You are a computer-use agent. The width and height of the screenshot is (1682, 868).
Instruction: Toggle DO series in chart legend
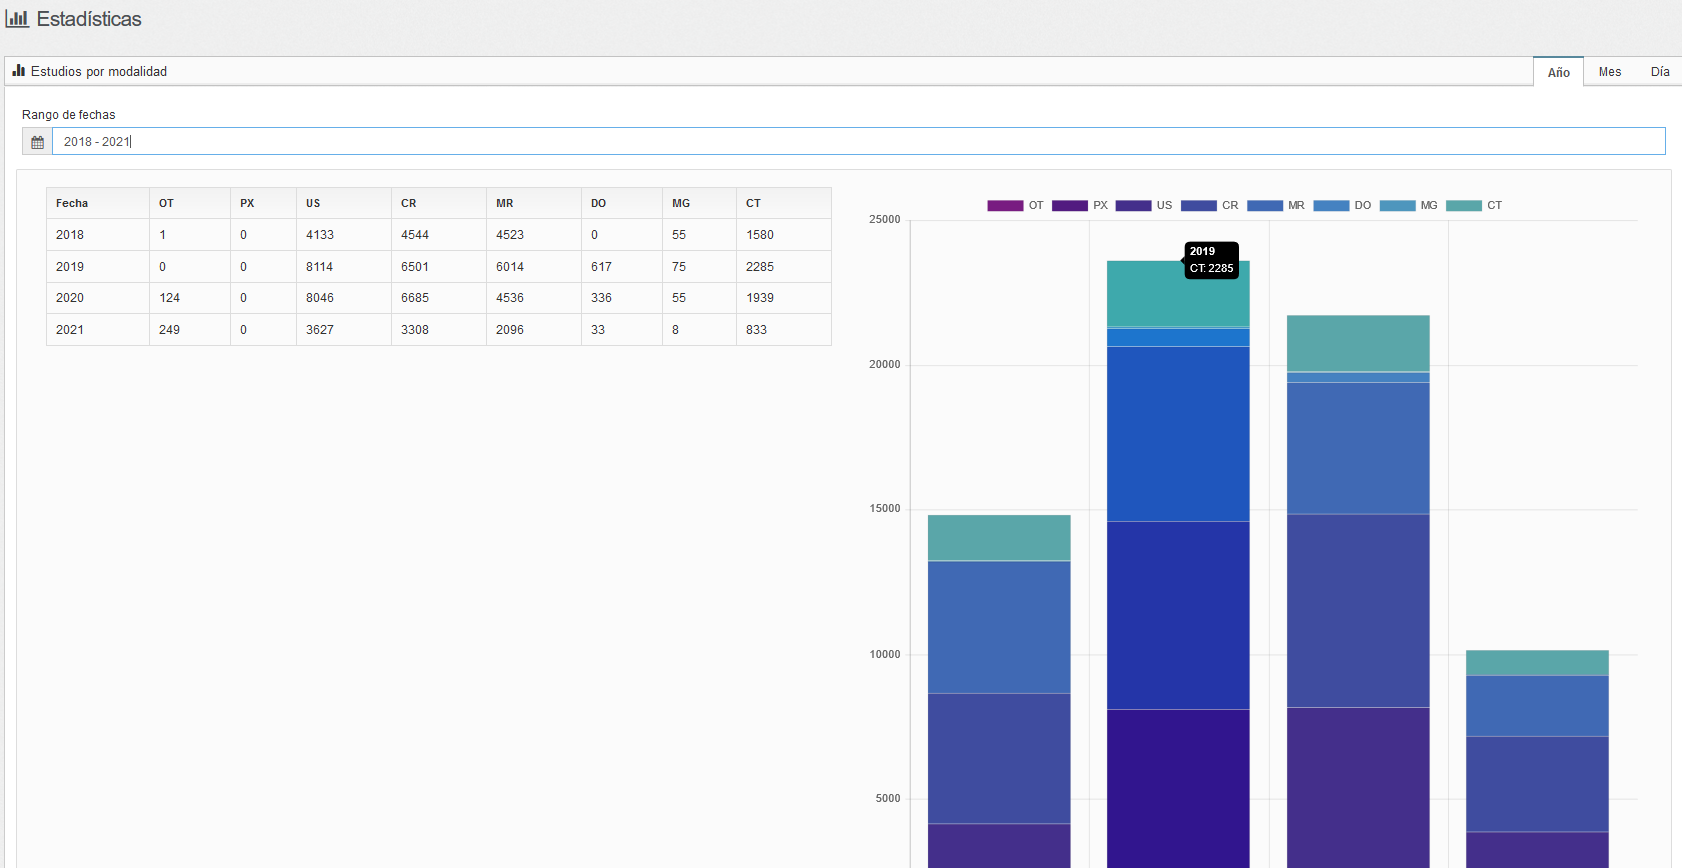click(x=1342, y=205)
